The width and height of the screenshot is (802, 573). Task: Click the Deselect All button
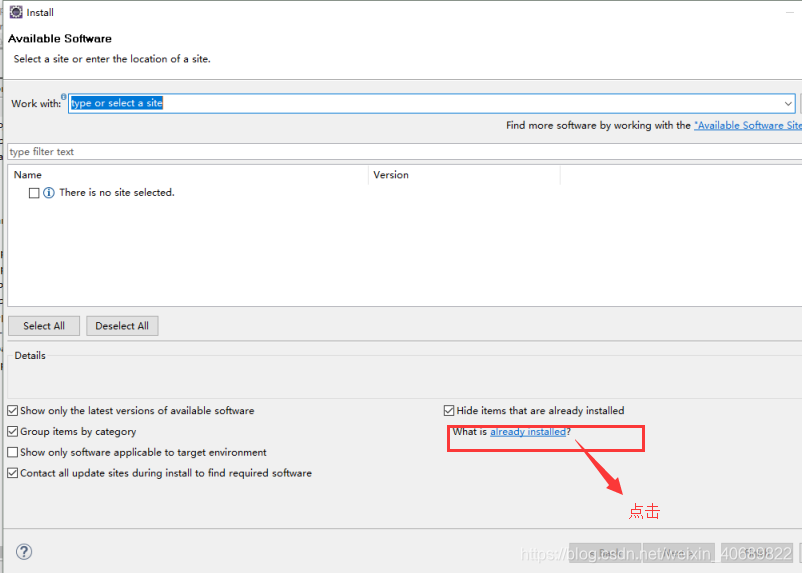pyautogui.click(x=122, y=326)
